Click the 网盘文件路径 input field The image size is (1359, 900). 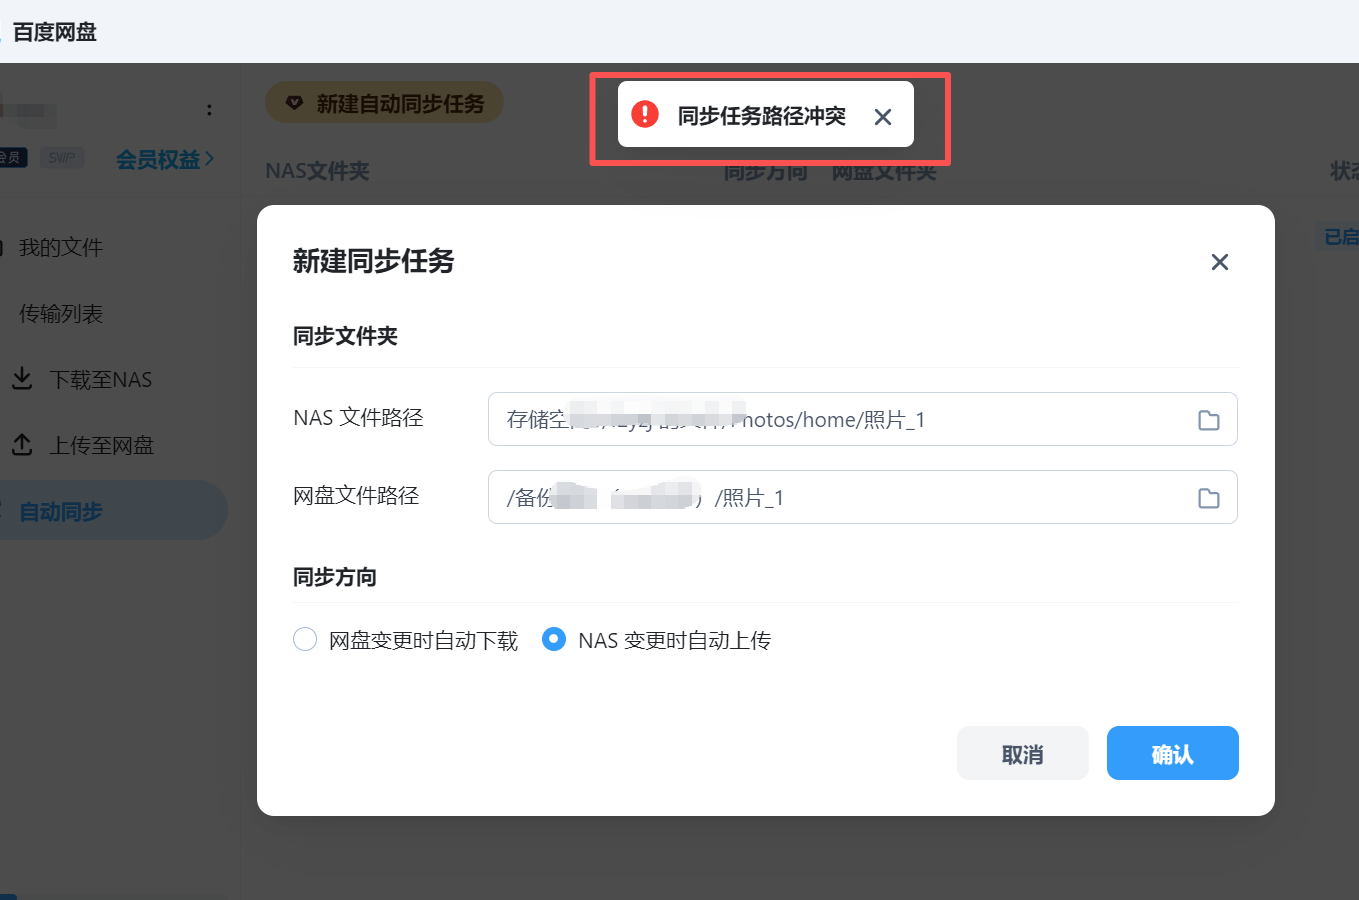(863, 497)
